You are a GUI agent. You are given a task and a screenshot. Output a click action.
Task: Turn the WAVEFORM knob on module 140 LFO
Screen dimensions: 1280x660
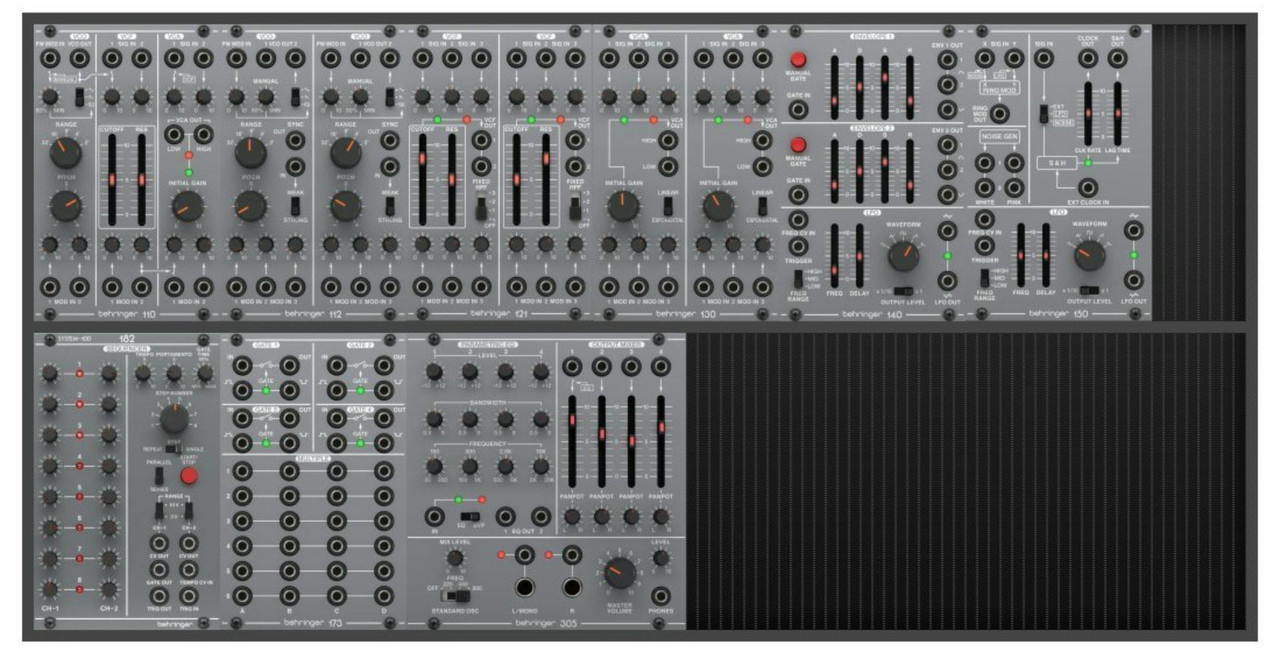coord(902,255)
